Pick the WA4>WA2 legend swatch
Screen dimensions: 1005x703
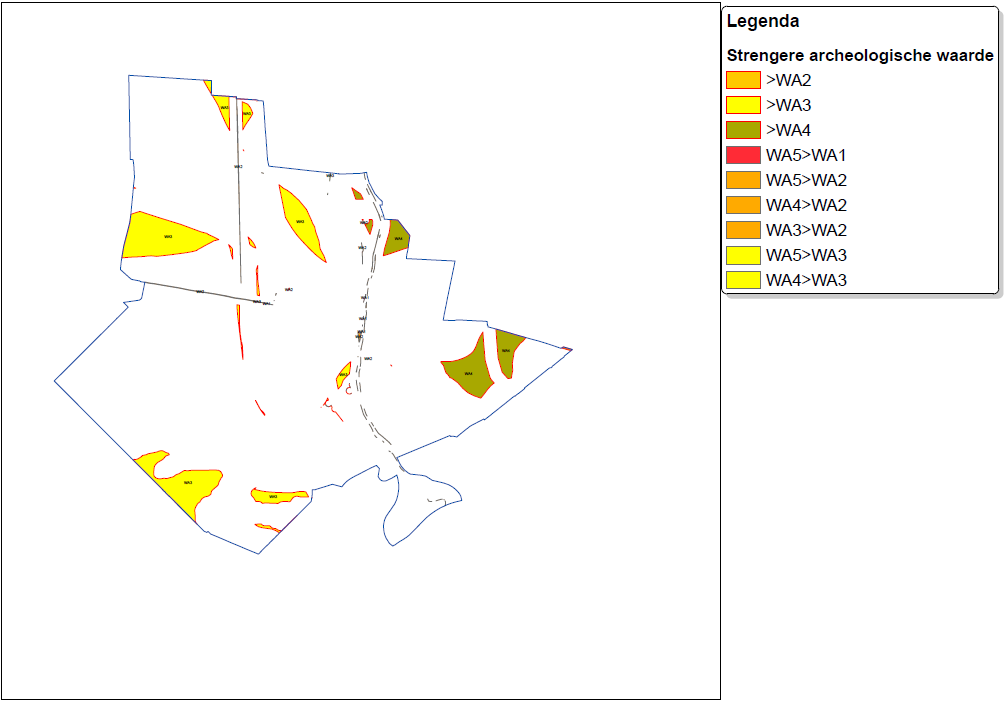click(743, 205)
